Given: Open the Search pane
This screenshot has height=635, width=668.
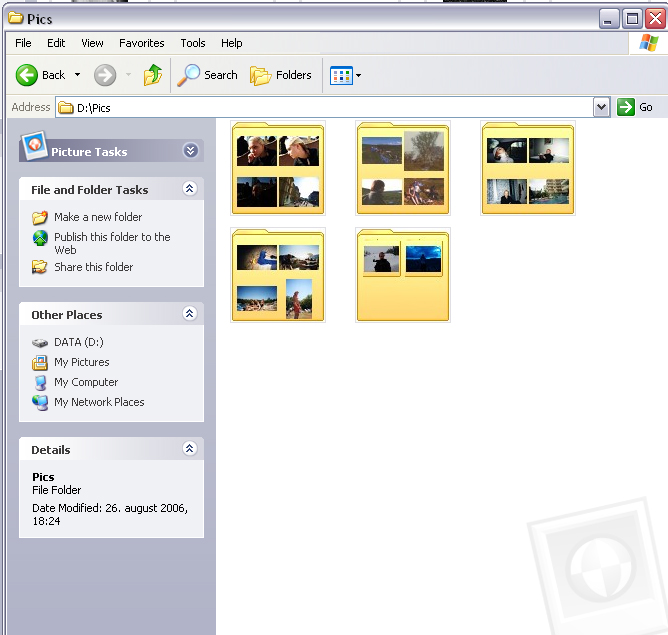Looking at the screenshot, I should [207, 75].
